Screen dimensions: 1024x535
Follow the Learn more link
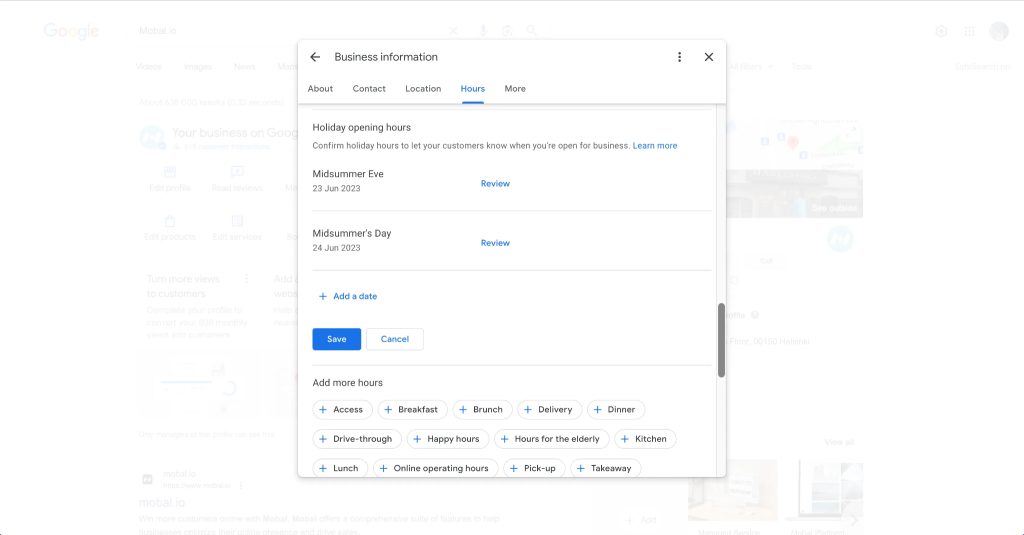(x=655, y=146)
